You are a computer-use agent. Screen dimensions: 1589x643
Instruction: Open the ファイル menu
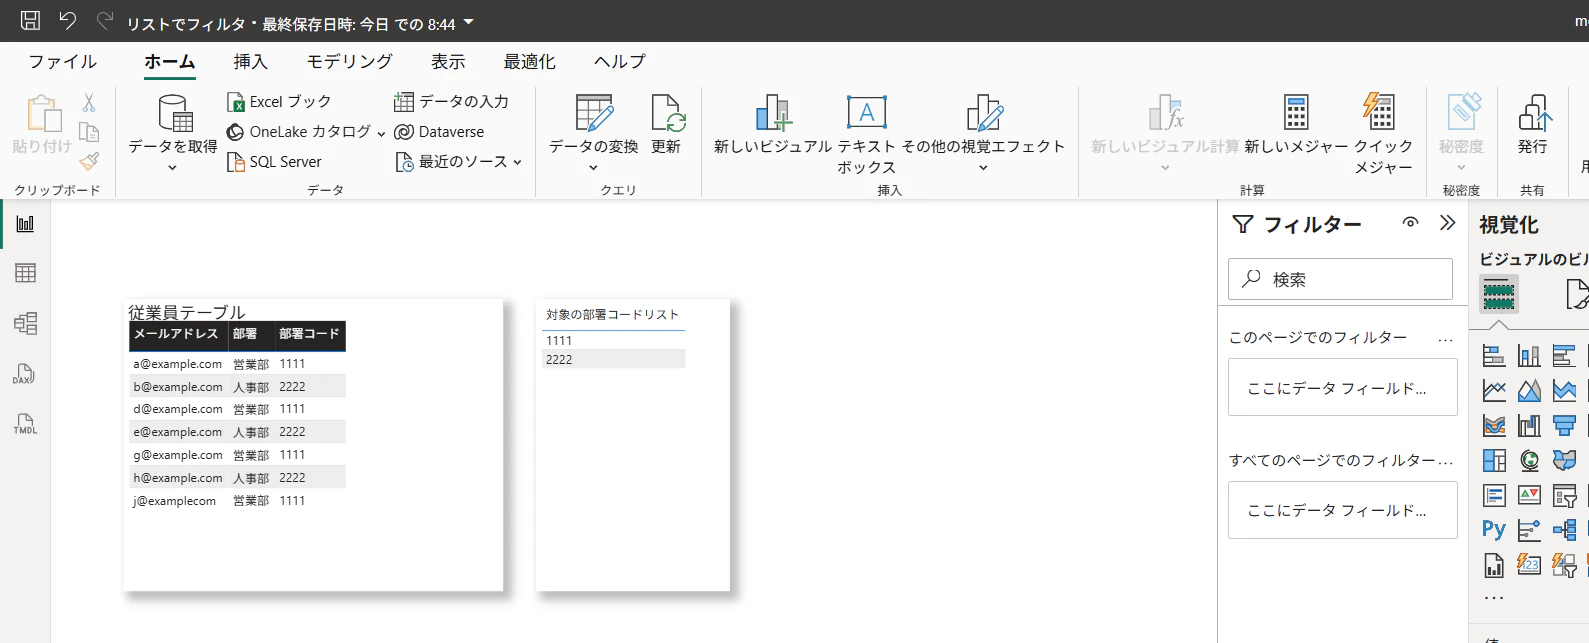tap(62, 62)
